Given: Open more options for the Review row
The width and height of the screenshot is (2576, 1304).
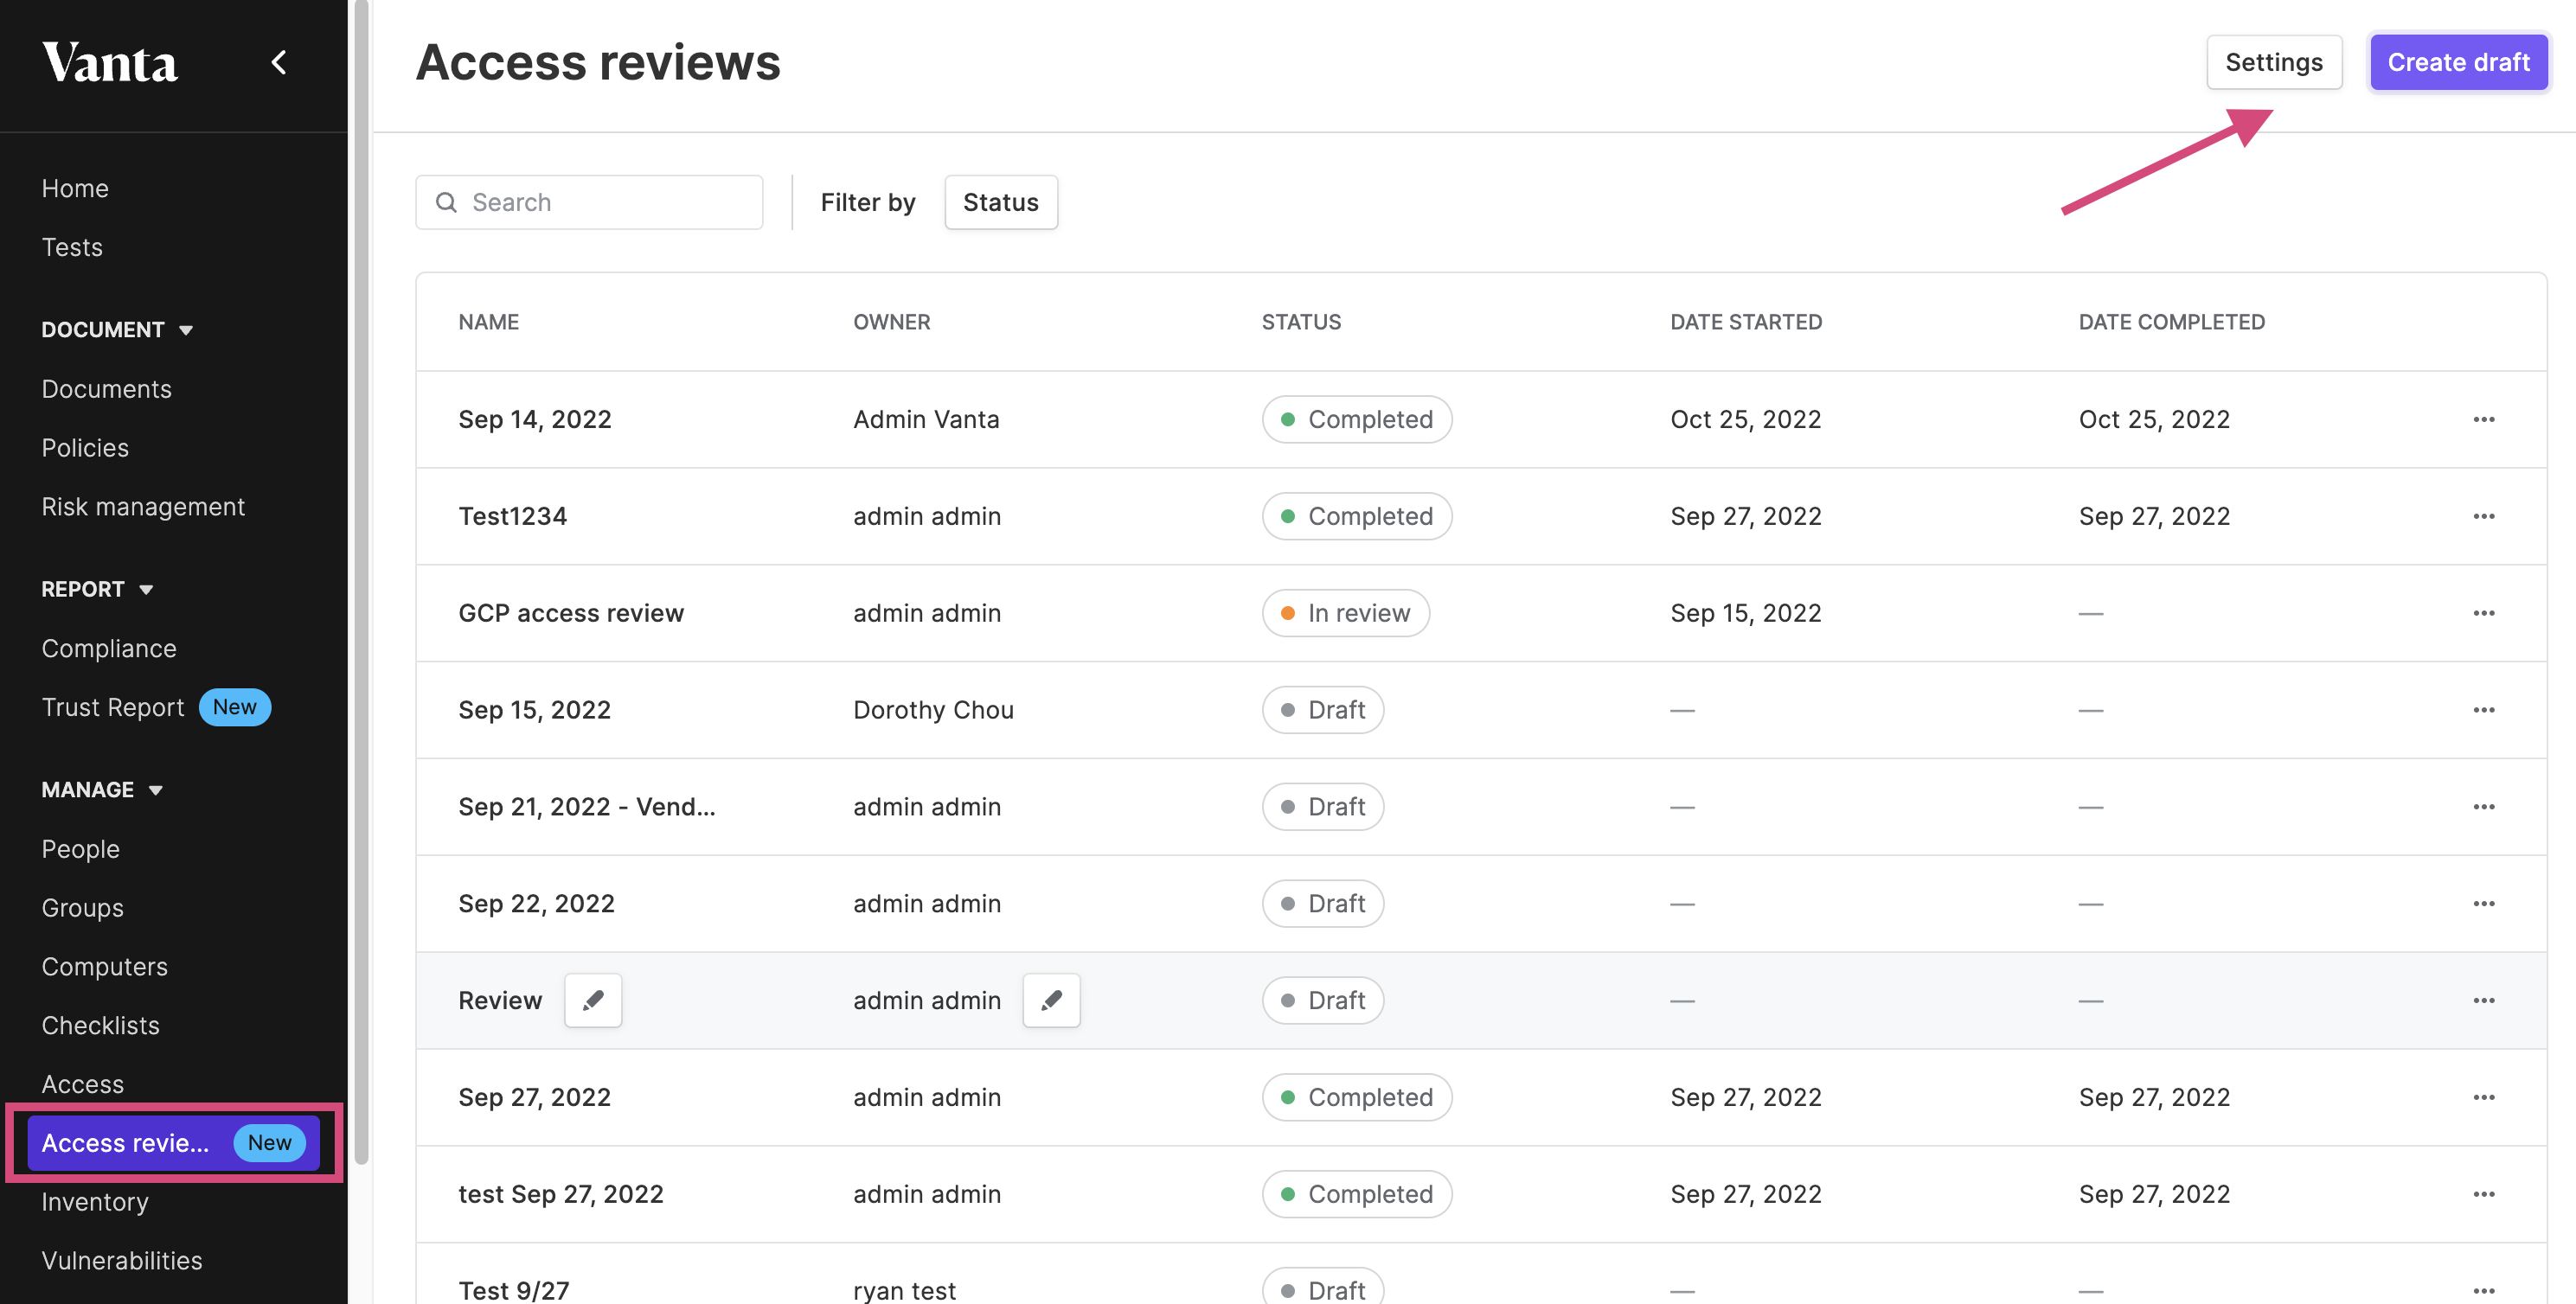Looking at the screenshot, I should (x=2483, y=1000).
